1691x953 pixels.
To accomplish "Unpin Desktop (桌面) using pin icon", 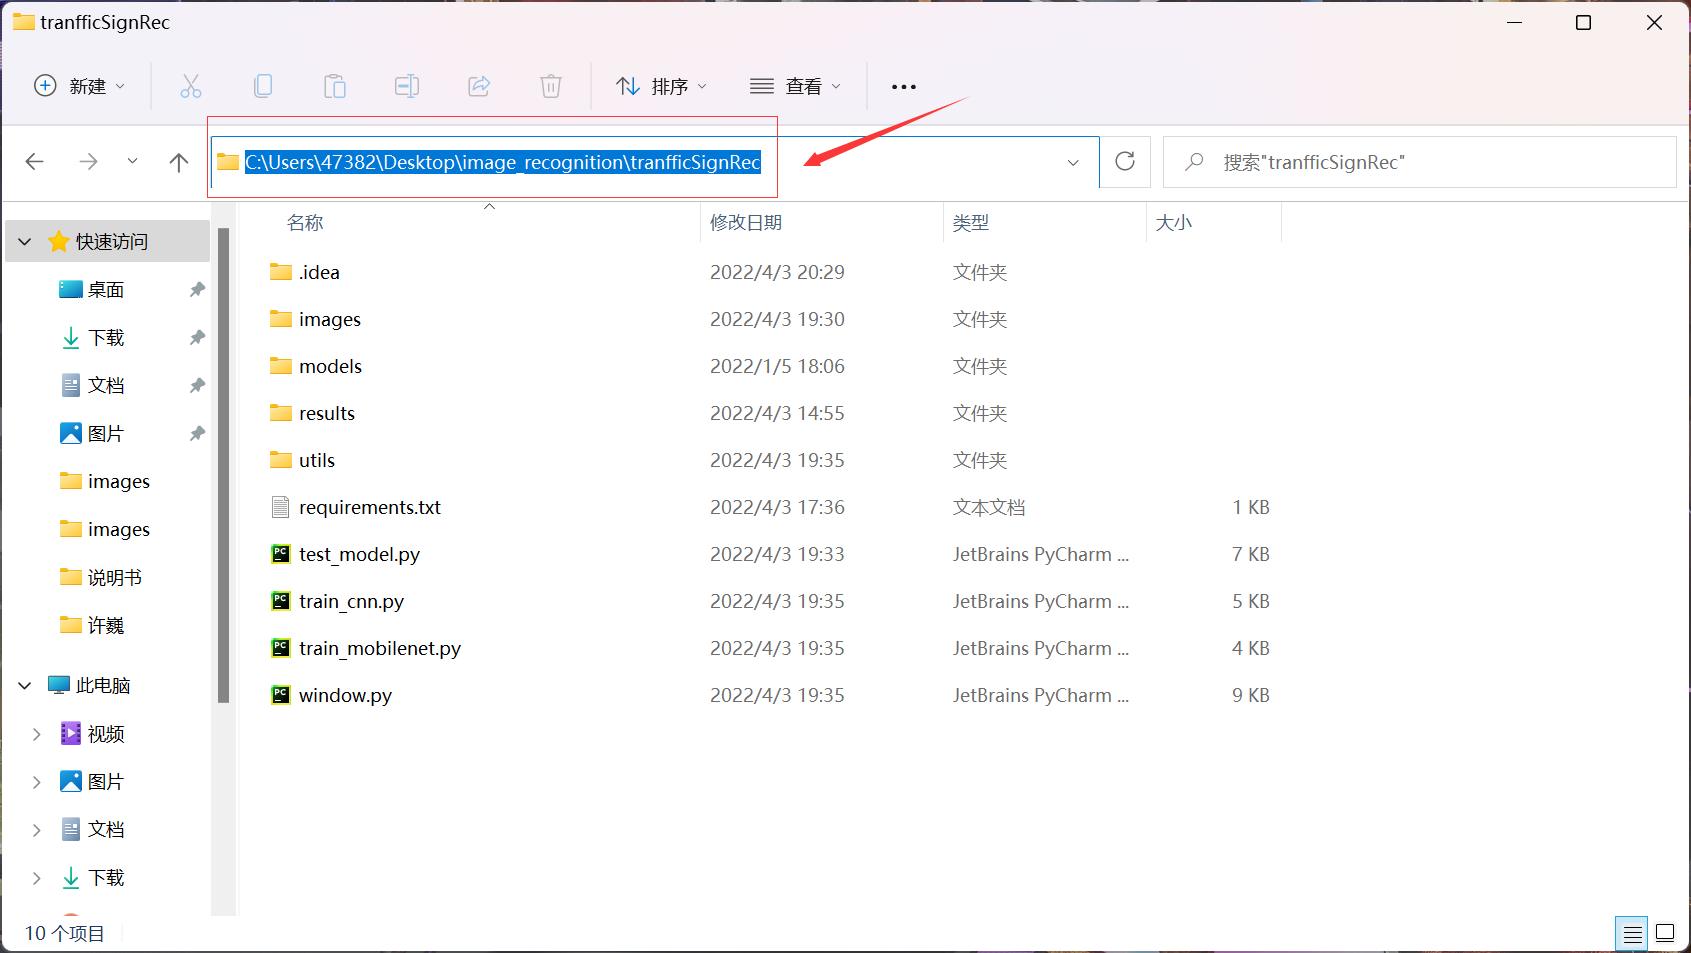I will (197, 289).
